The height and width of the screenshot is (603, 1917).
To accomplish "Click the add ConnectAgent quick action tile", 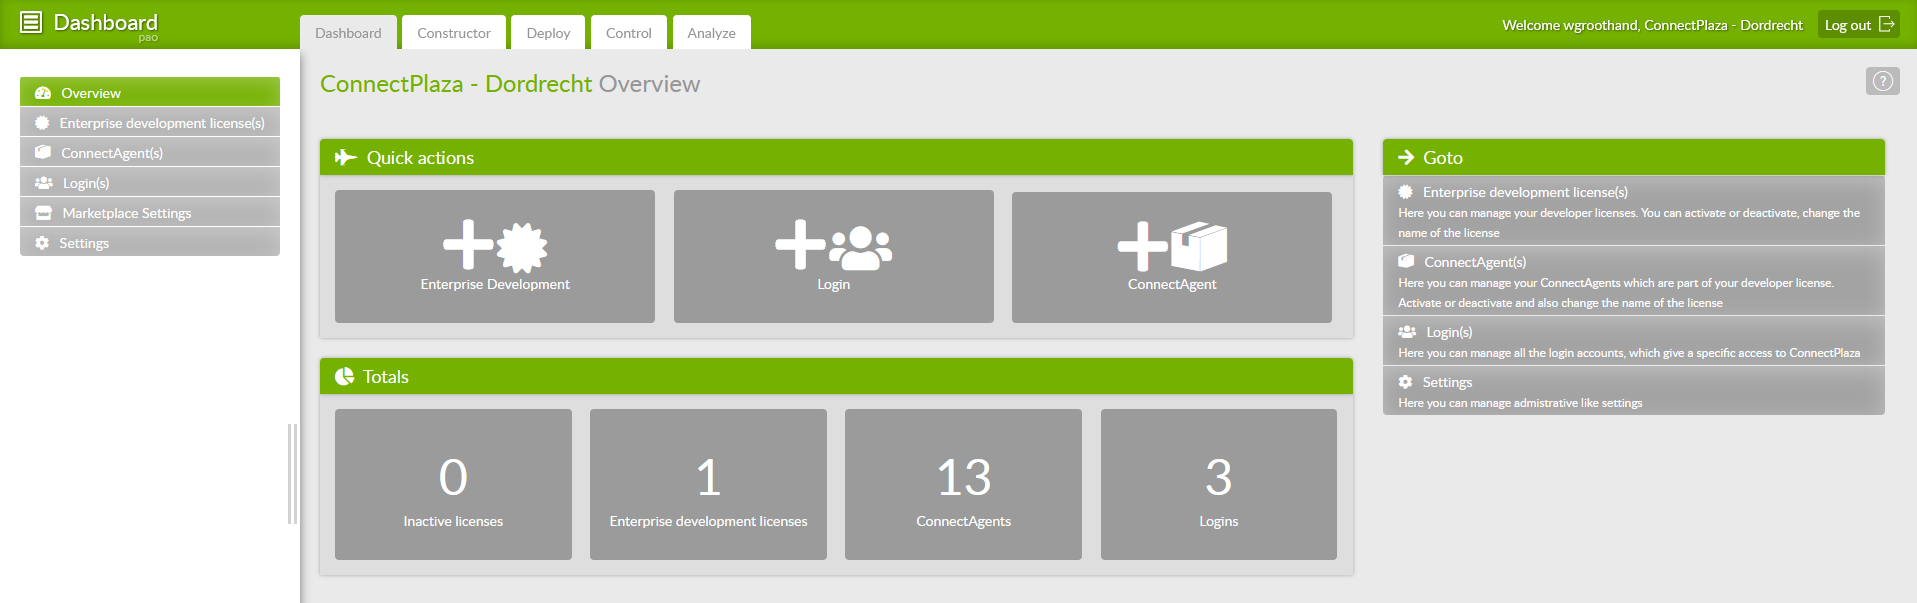I will click(1171, 256).
